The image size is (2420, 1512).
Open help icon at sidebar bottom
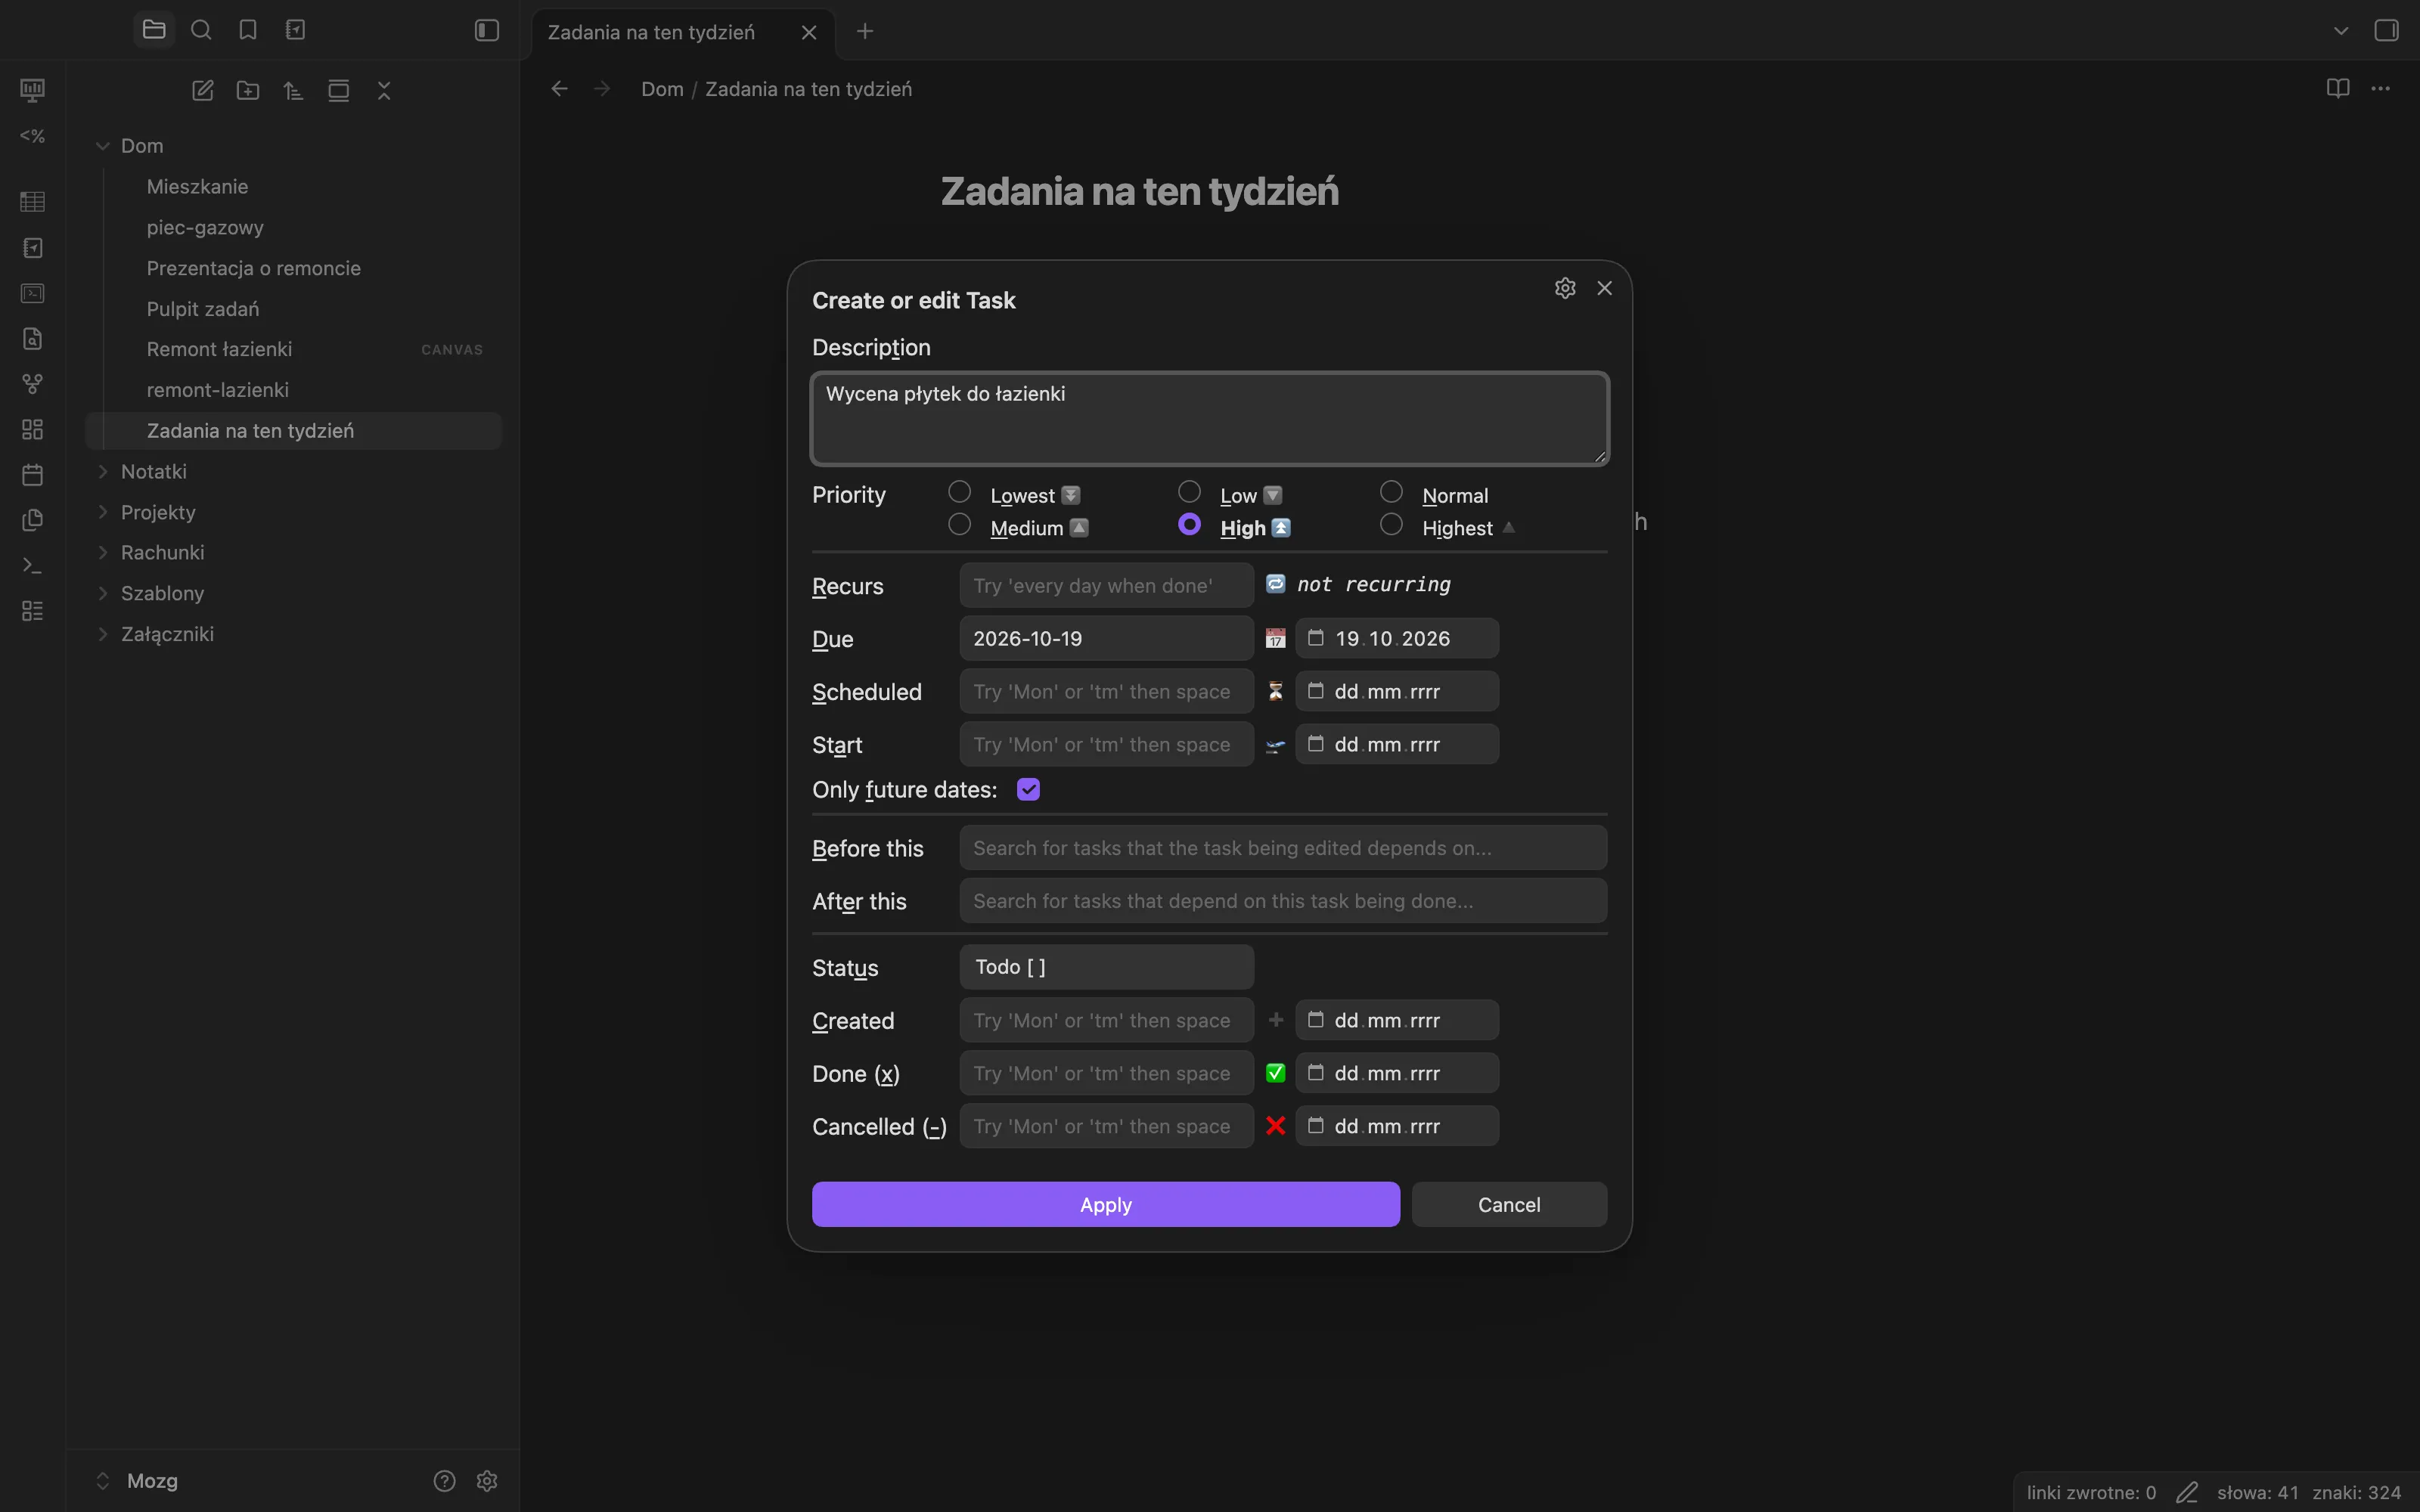444,1481
